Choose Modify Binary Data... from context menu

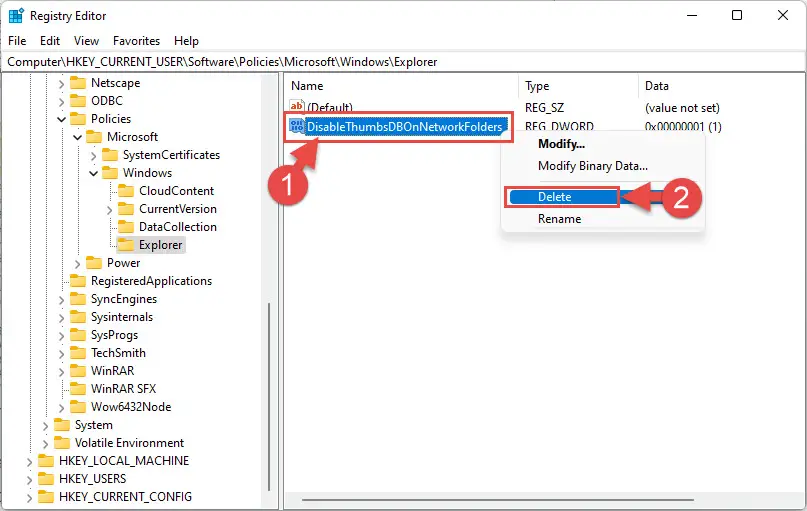point(603,166)
